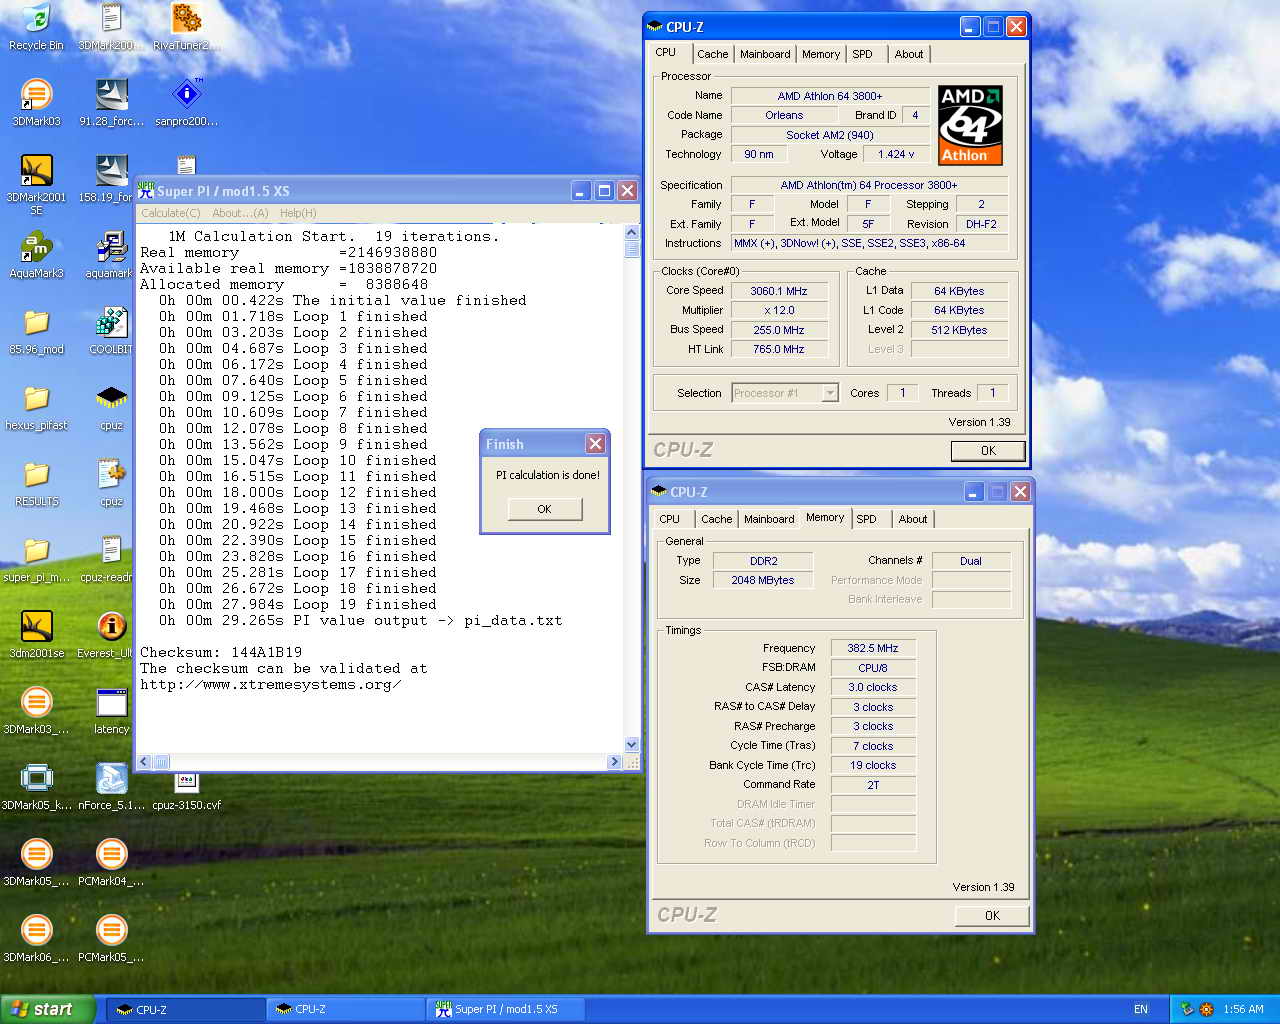Image resolution: width=1280 pixels, height=1024 pixels.
Task: Click the CAS# Latency value 3.0 clocks
Action: pyautogui.click(x=873, y=687)
